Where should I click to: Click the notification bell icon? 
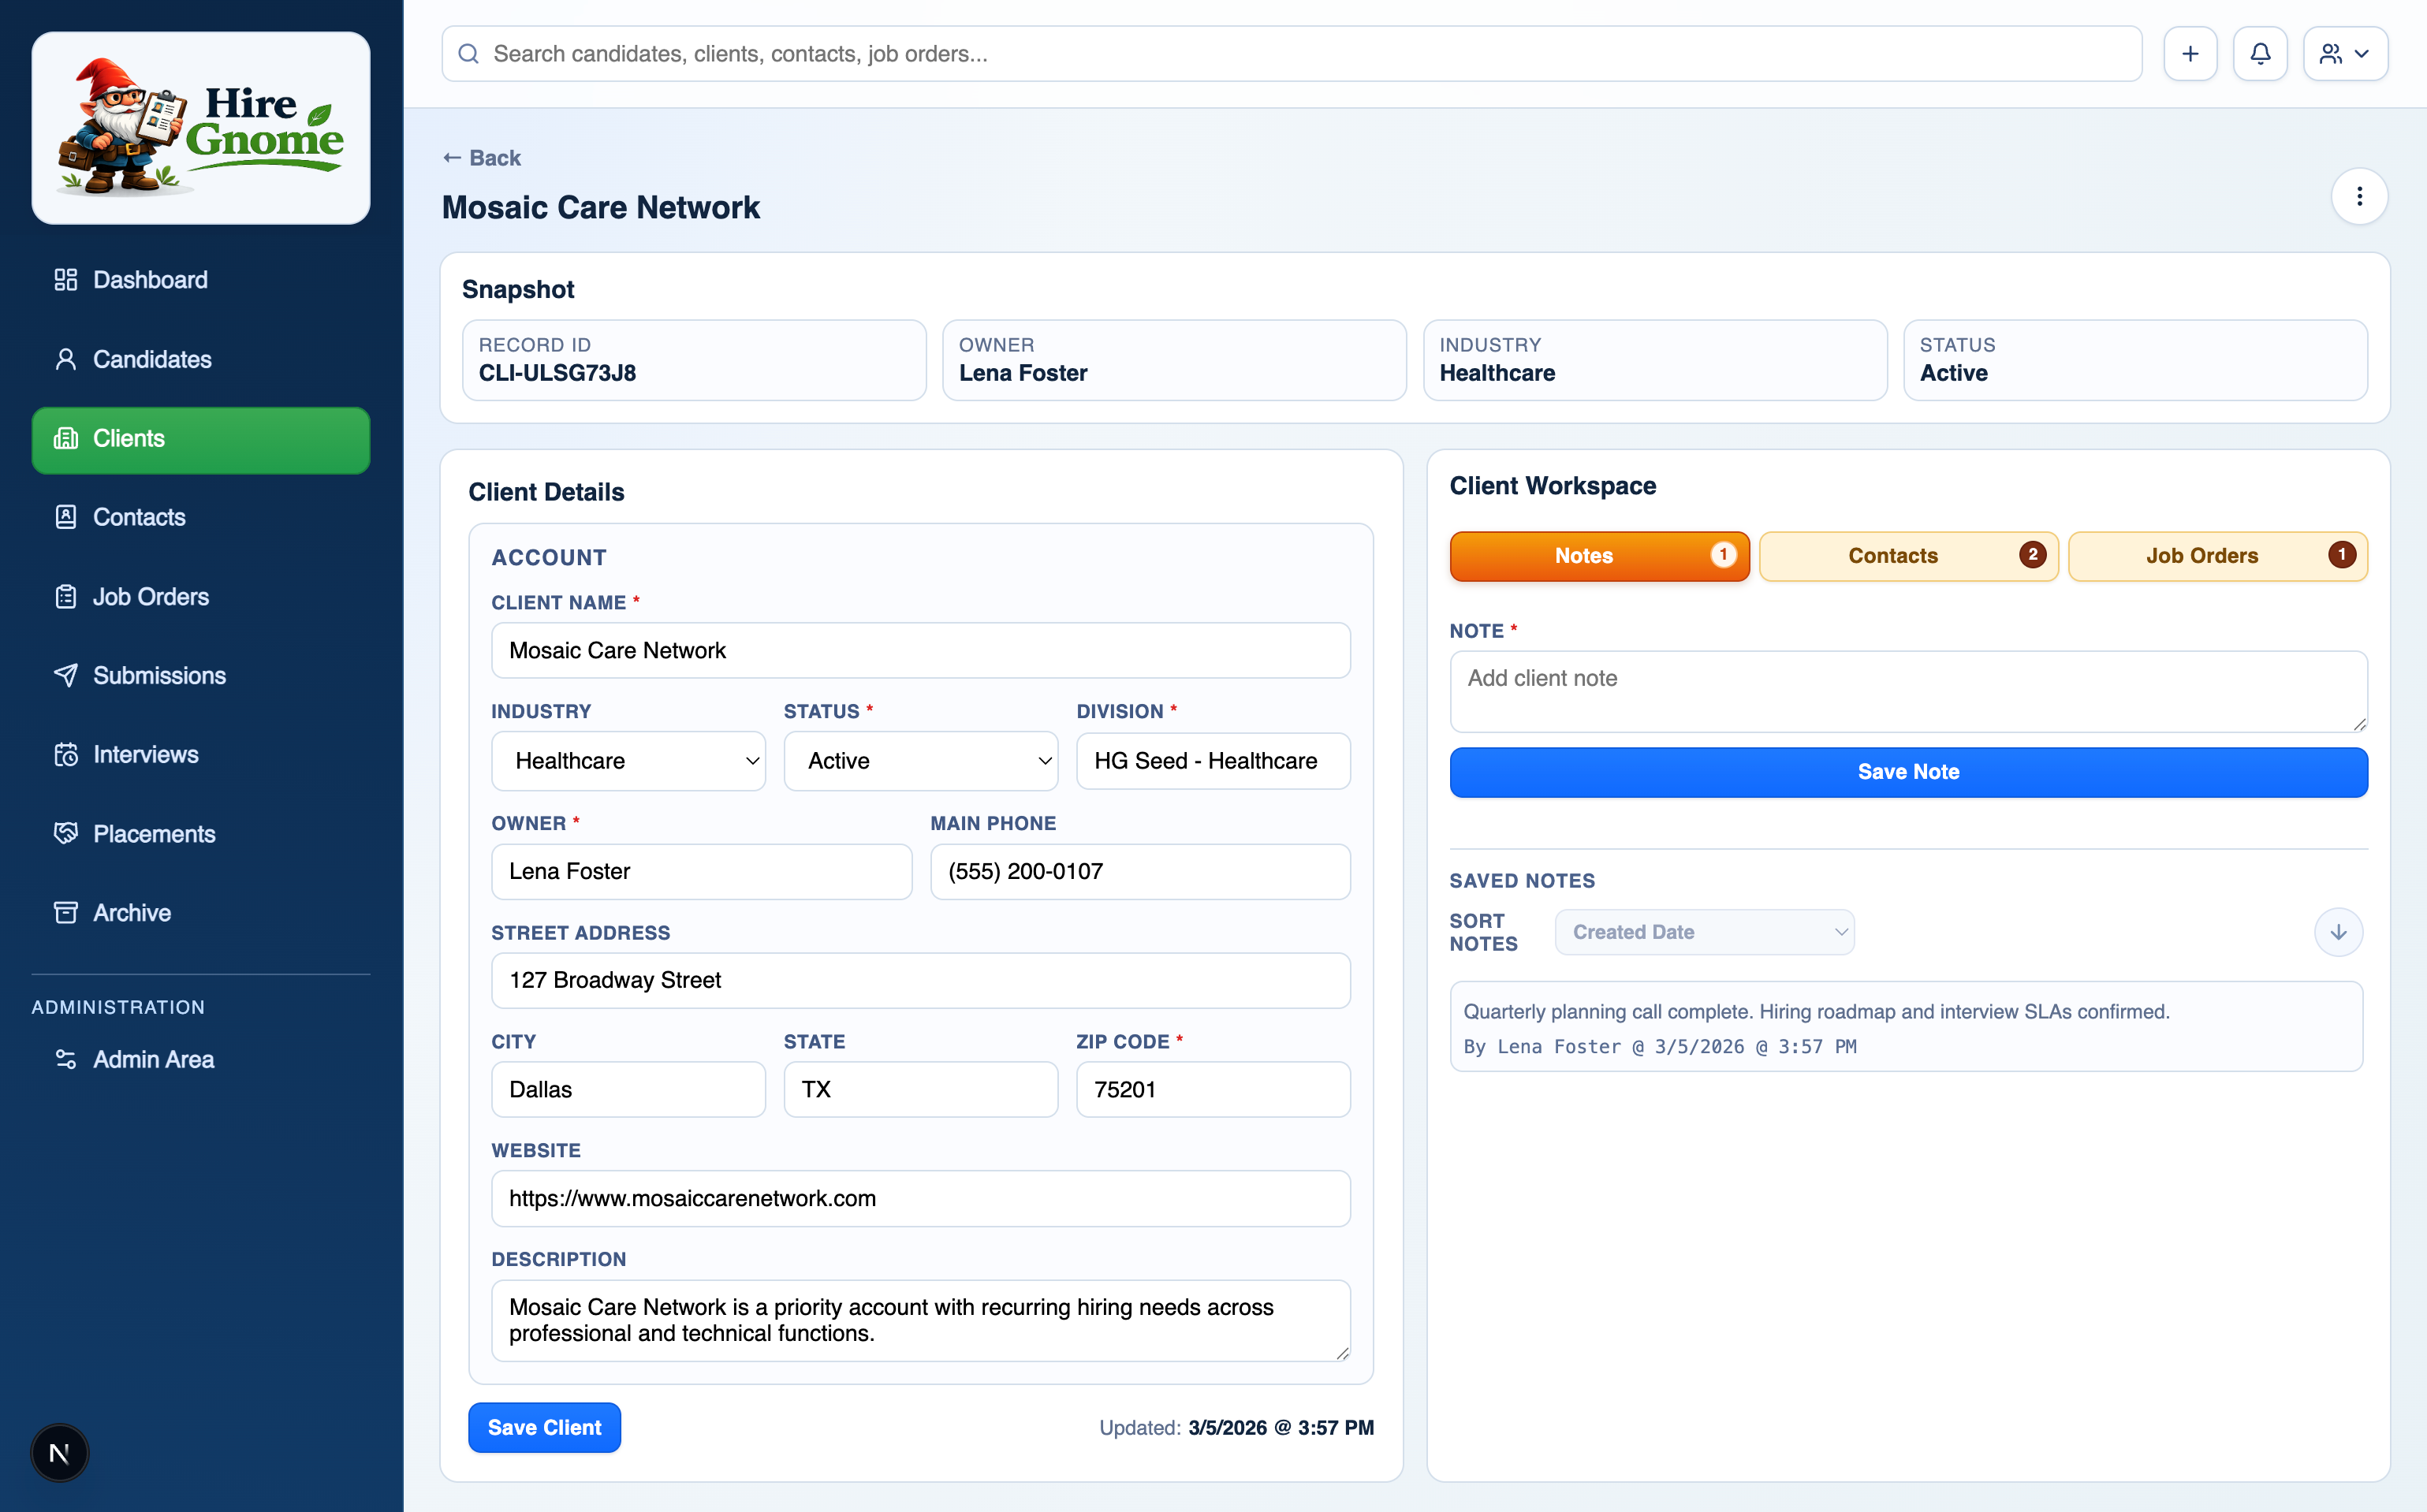pos(2259,54)
